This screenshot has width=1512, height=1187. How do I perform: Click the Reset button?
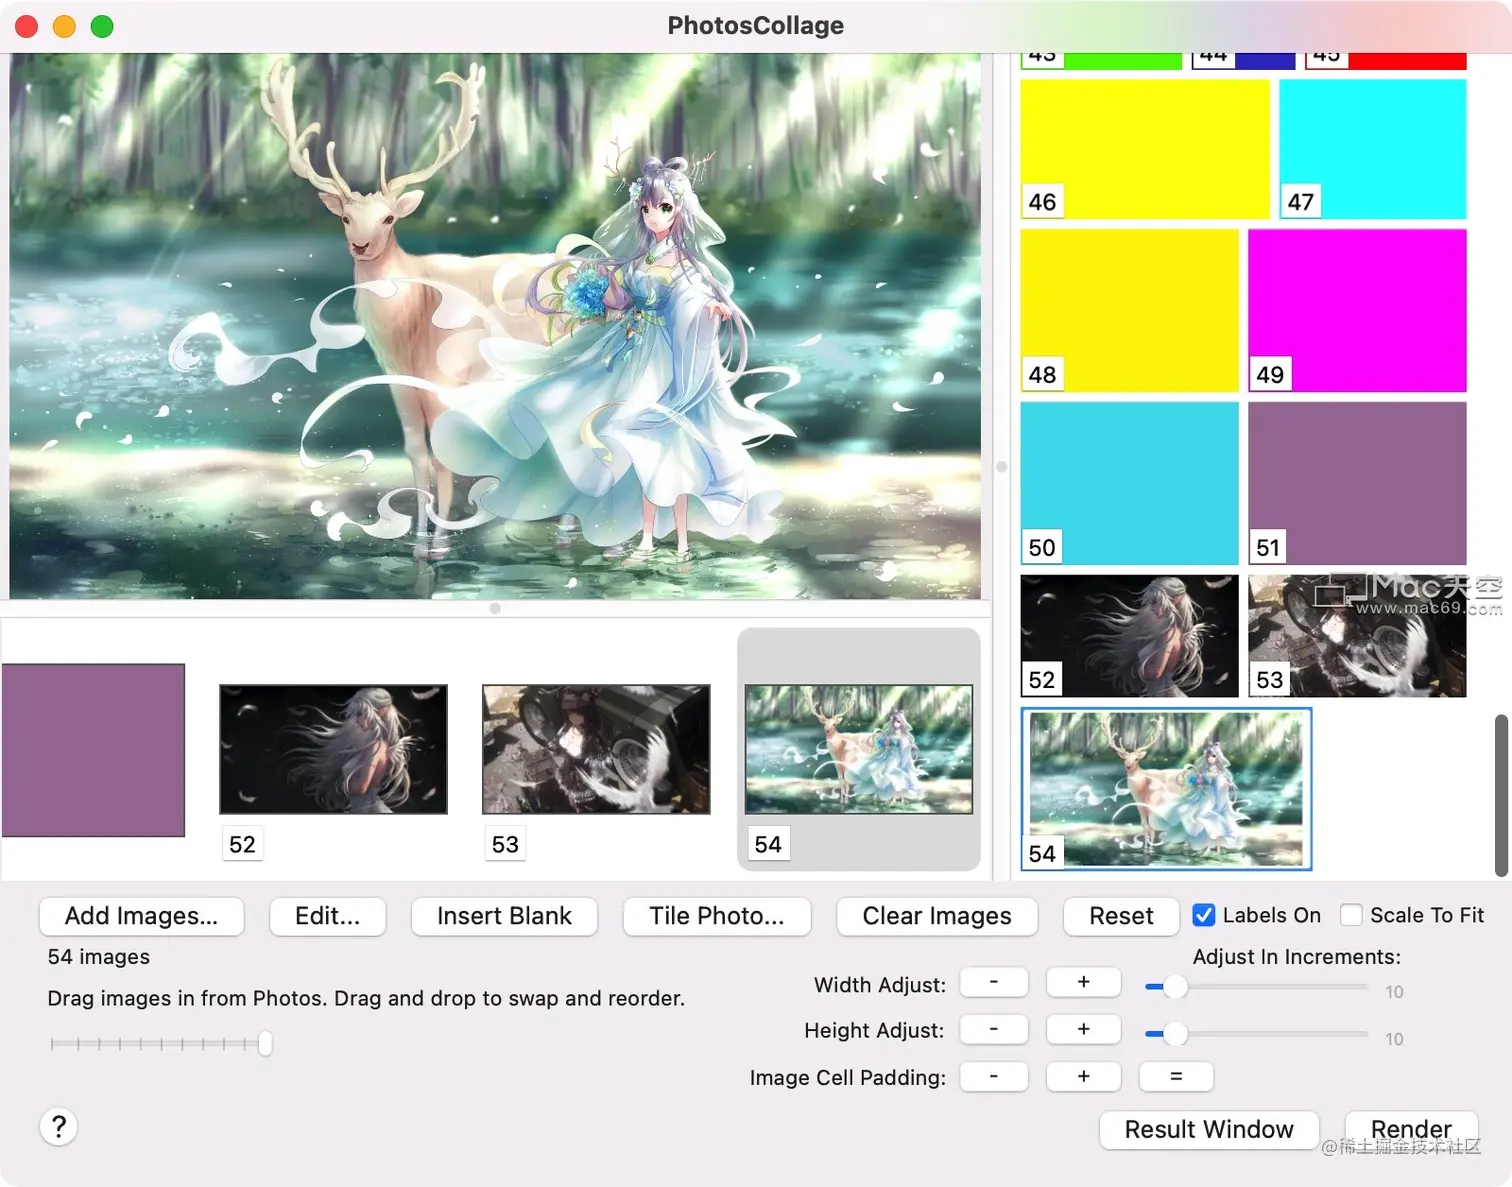pyautogui.click(x=1121, y=916)
